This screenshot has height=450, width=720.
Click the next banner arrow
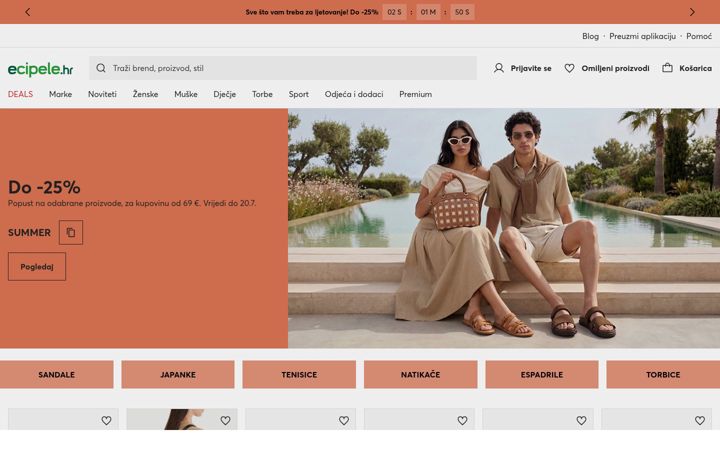click(x=692, y=12)
